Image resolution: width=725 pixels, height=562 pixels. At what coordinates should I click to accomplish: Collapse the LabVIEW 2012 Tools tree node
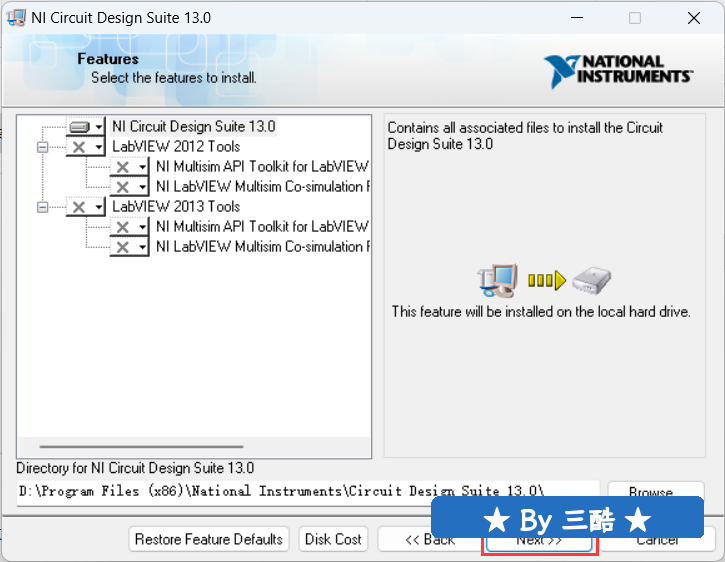pos(43,147)
